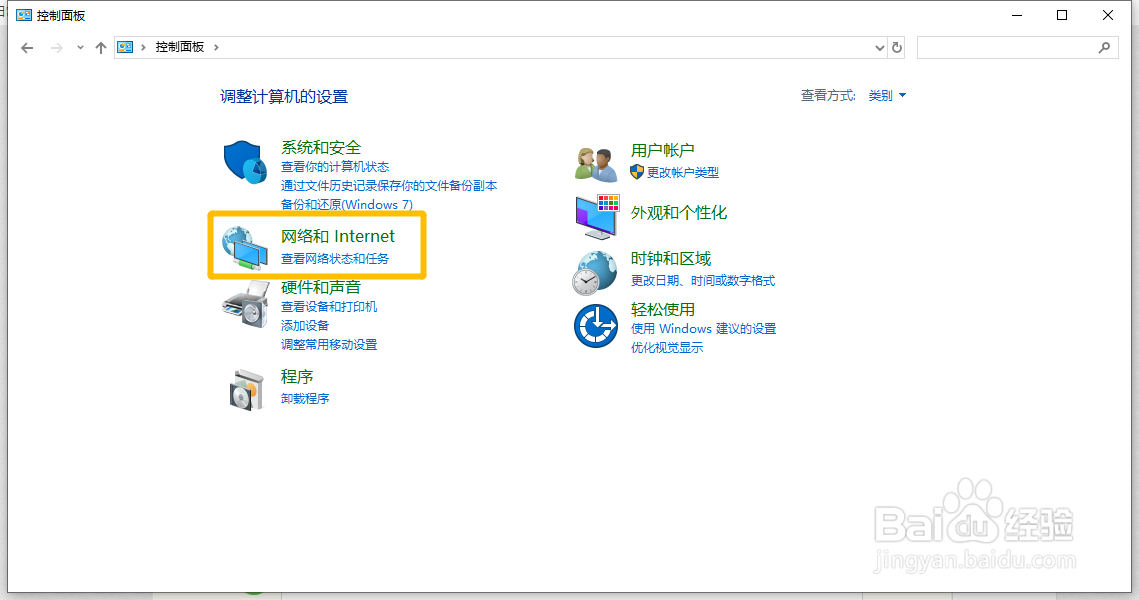Open the 时钟和区域 heading link
The height and width of the screenshot is (600, 1139).
(670, 259)
